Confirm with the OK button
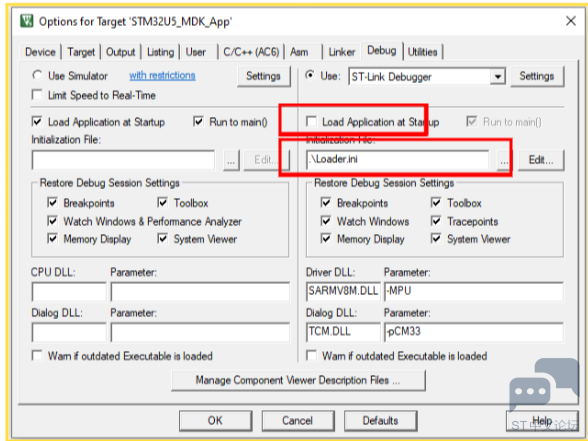This screenshot has height=441, width=588. (x=215, y=421)
